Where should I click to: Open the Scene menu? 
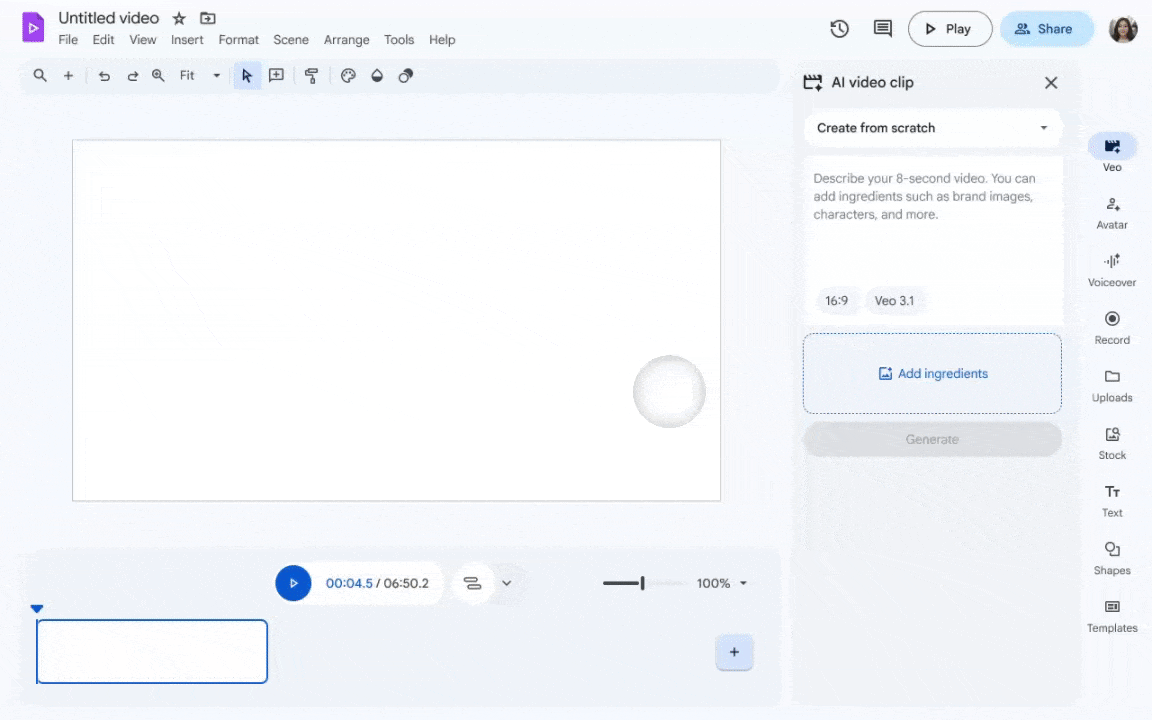(291, 40)
